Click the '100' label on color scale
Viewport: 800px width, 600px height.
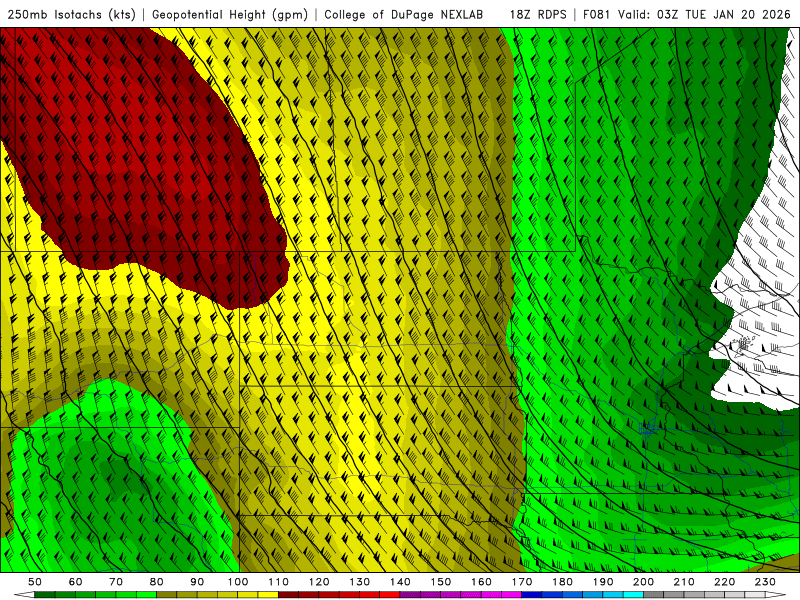point(238,582)
